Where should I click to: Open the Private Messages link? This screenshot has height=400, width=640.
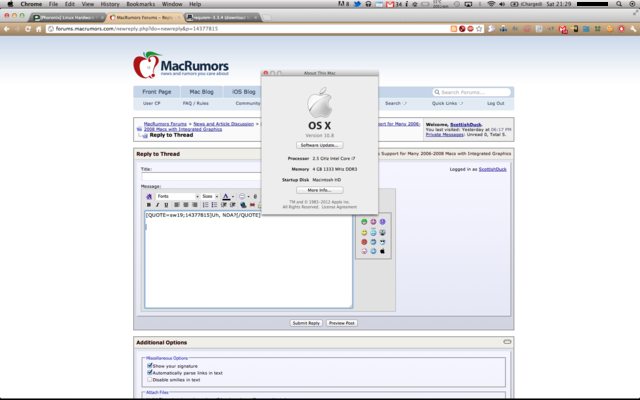coord(444,134)
